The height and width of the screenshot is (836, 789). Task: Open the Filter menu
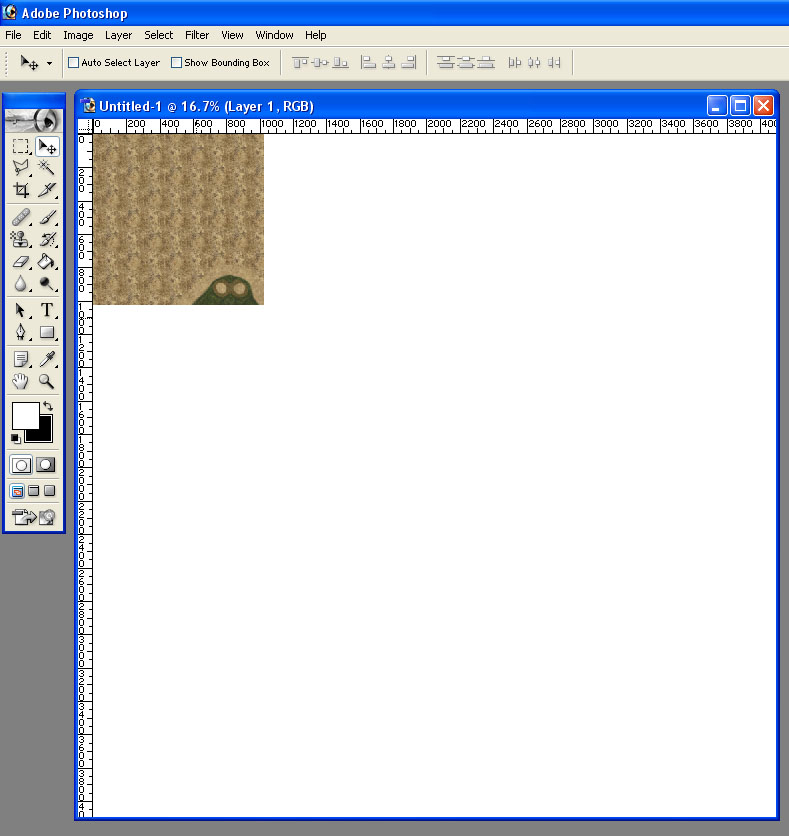197,35
